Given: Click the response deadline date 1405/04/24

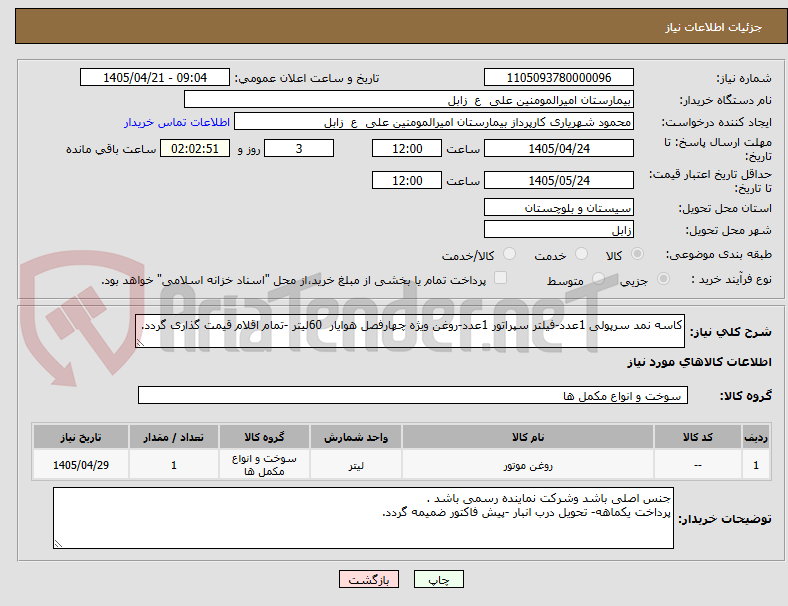Looking at the screenshot, I should pyautogui.click(x=558, y=148).
